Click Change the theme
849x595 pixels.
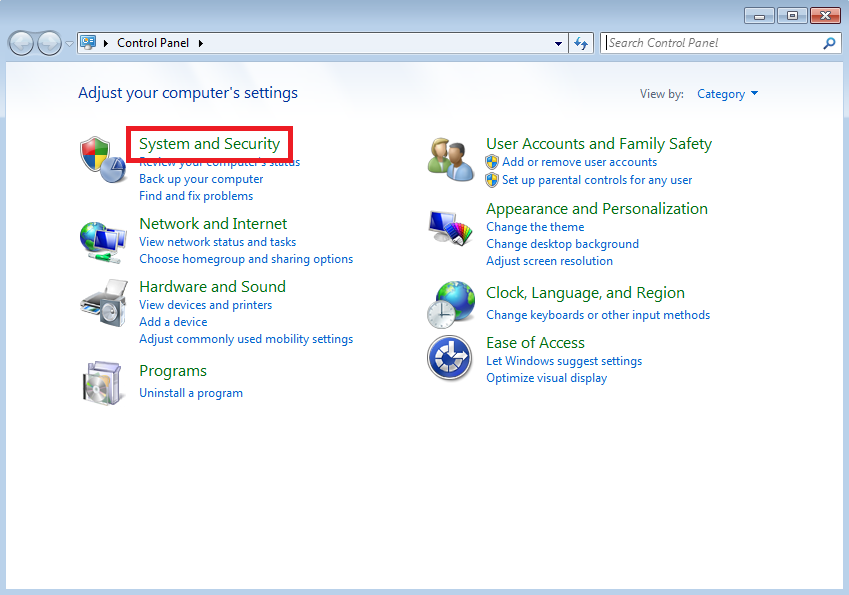(x=535, y=227)
